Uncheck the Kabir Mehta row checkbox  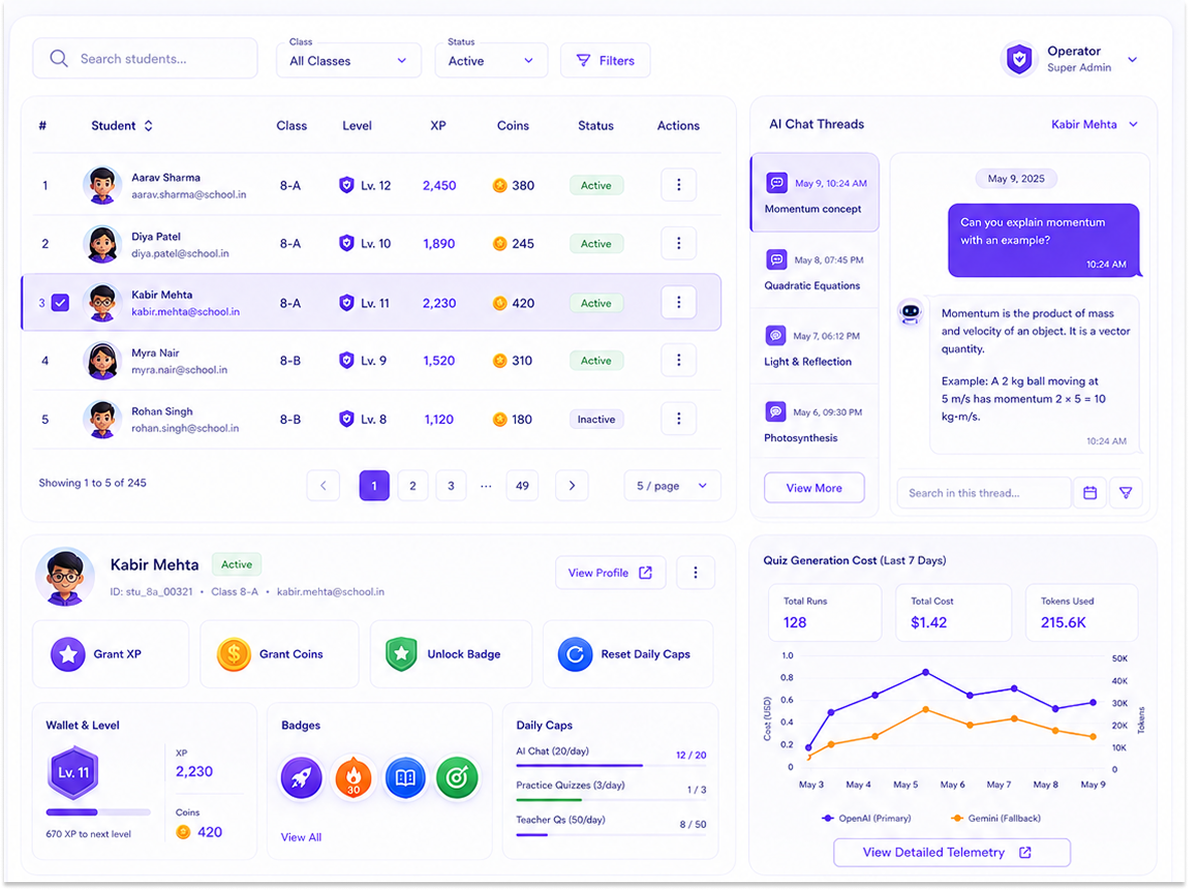[61, 302]
